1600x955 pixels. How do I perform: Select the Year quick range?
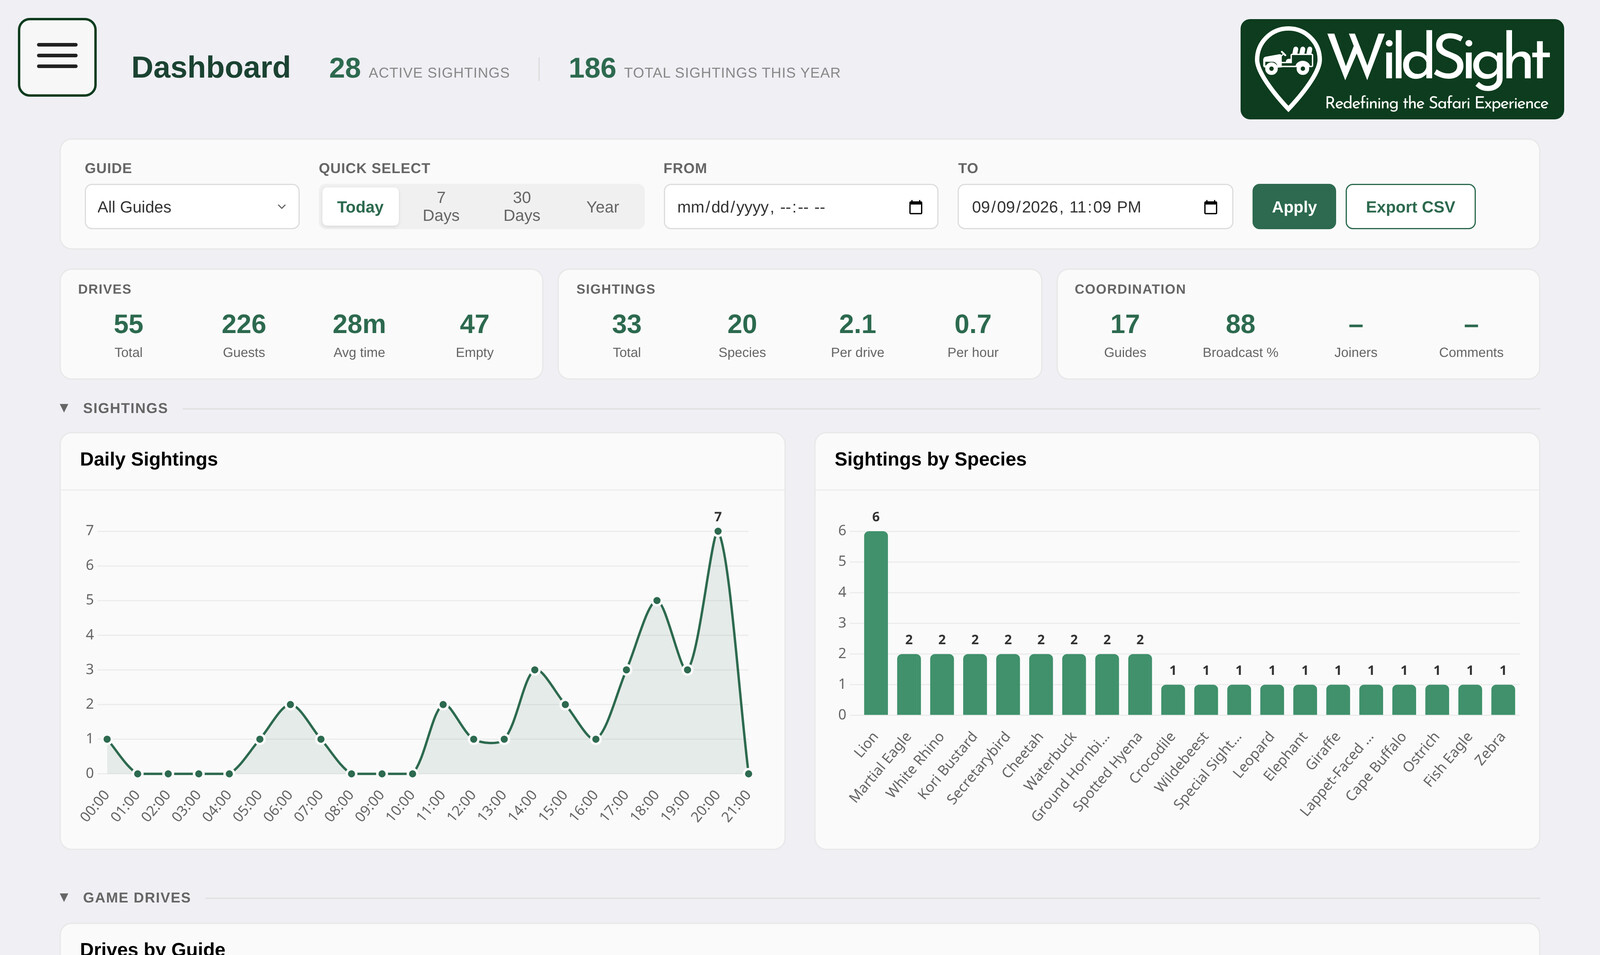point(602,207)
